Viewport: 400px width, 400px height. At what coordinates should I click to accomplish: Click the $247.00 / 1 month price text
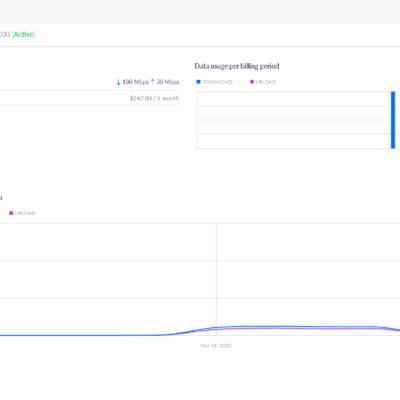[x=154, y=98]
